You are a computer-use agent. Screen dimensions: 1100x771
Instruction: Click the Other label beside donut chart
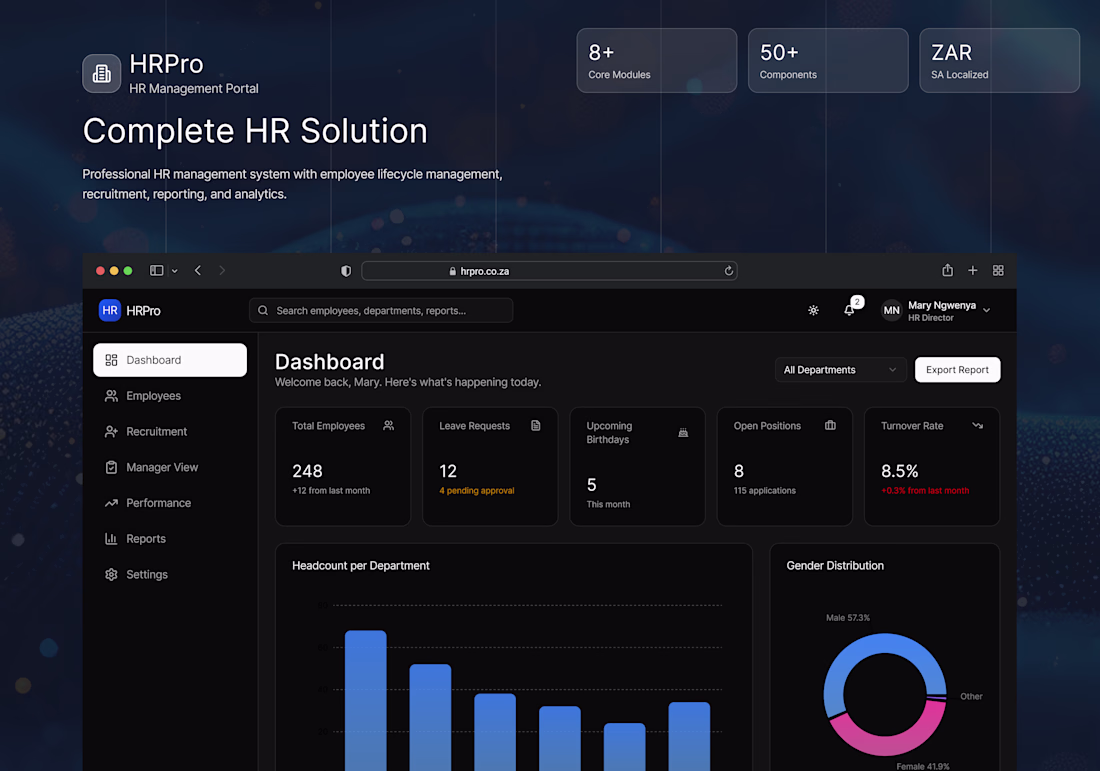point(971,696)
